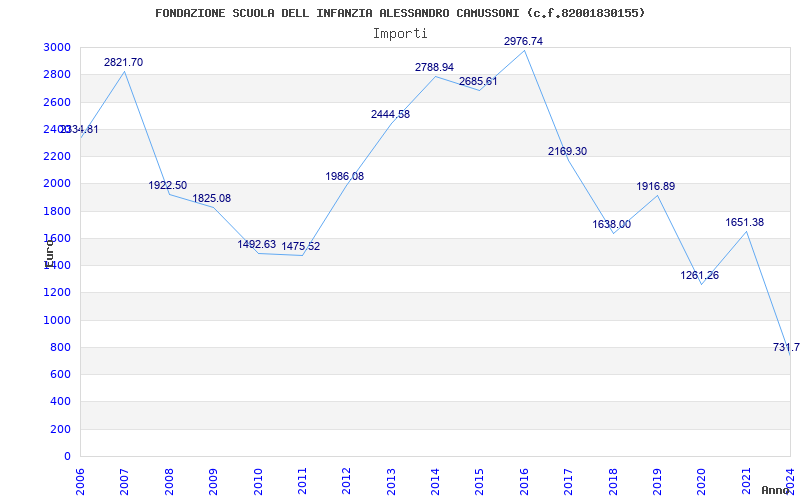Click y-axis value 1200

(x=57, y=293)
